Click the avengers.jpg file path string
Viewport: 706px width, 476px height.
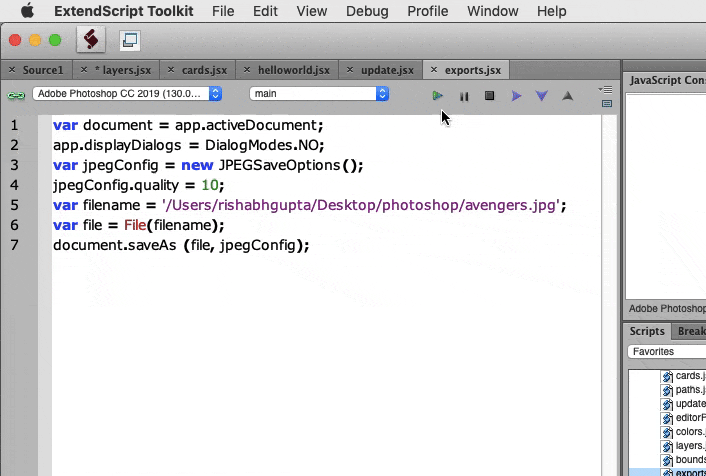pos(361,205)
